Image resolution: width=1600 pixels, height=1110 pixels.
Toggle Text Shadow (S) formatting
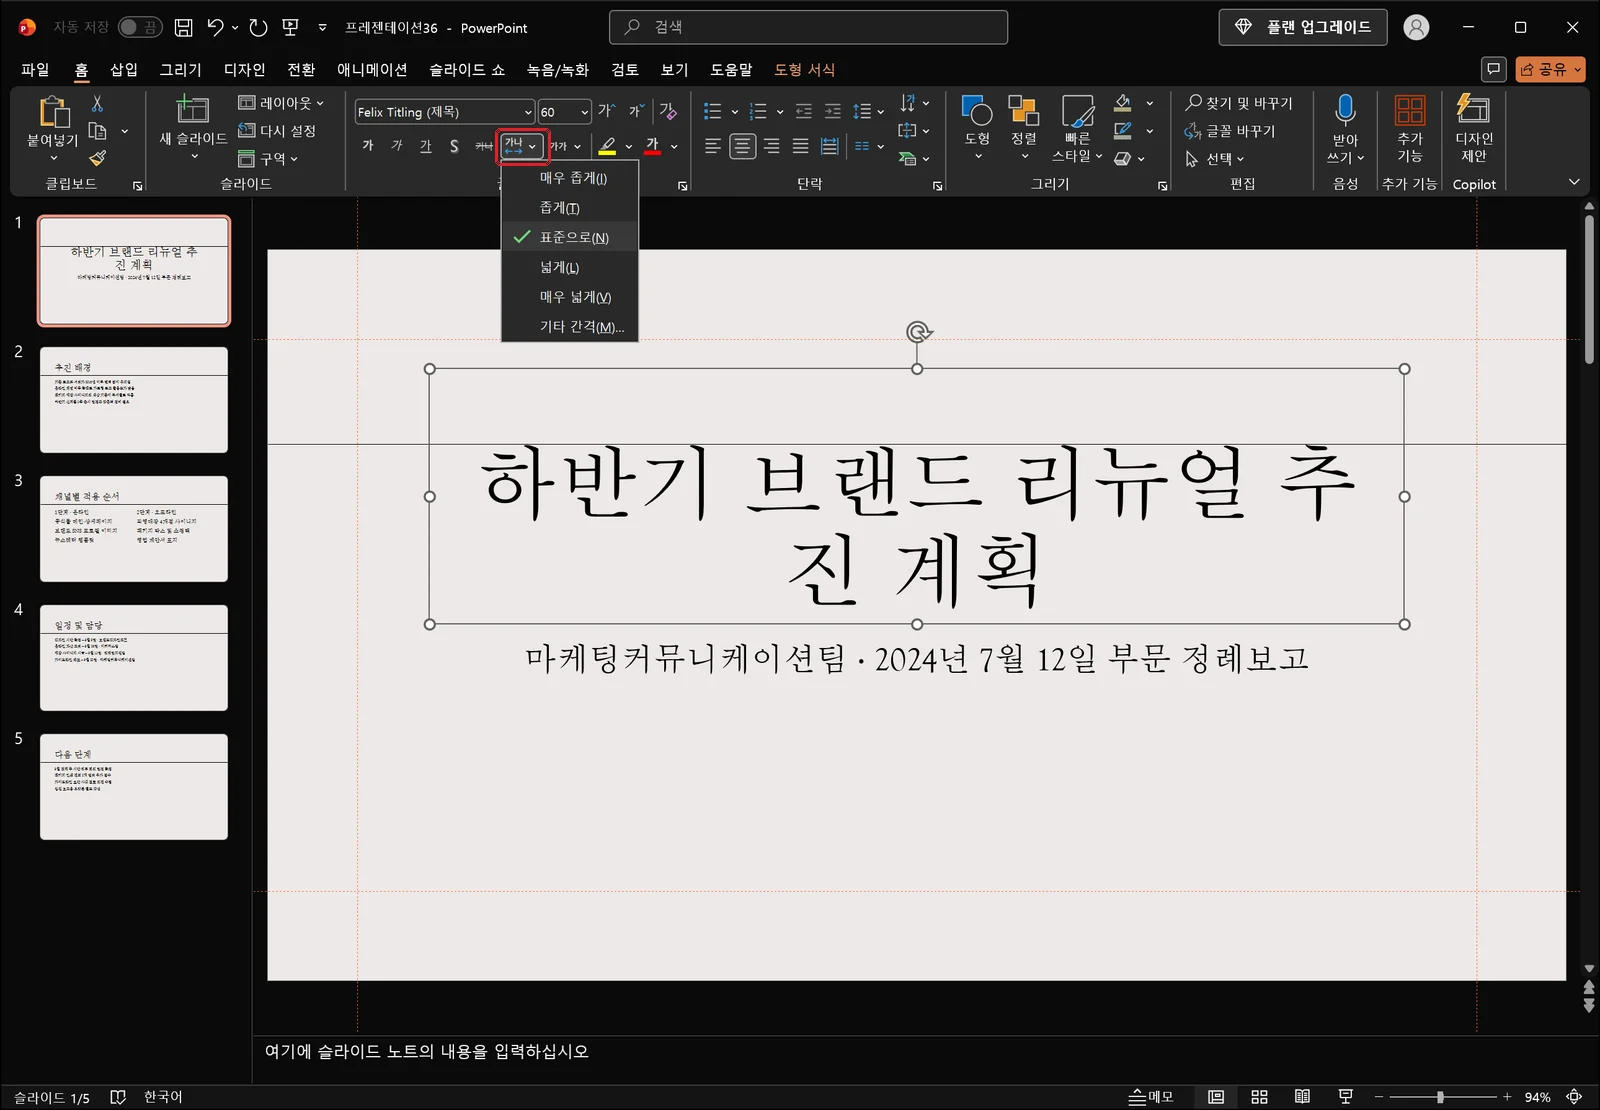454,146
